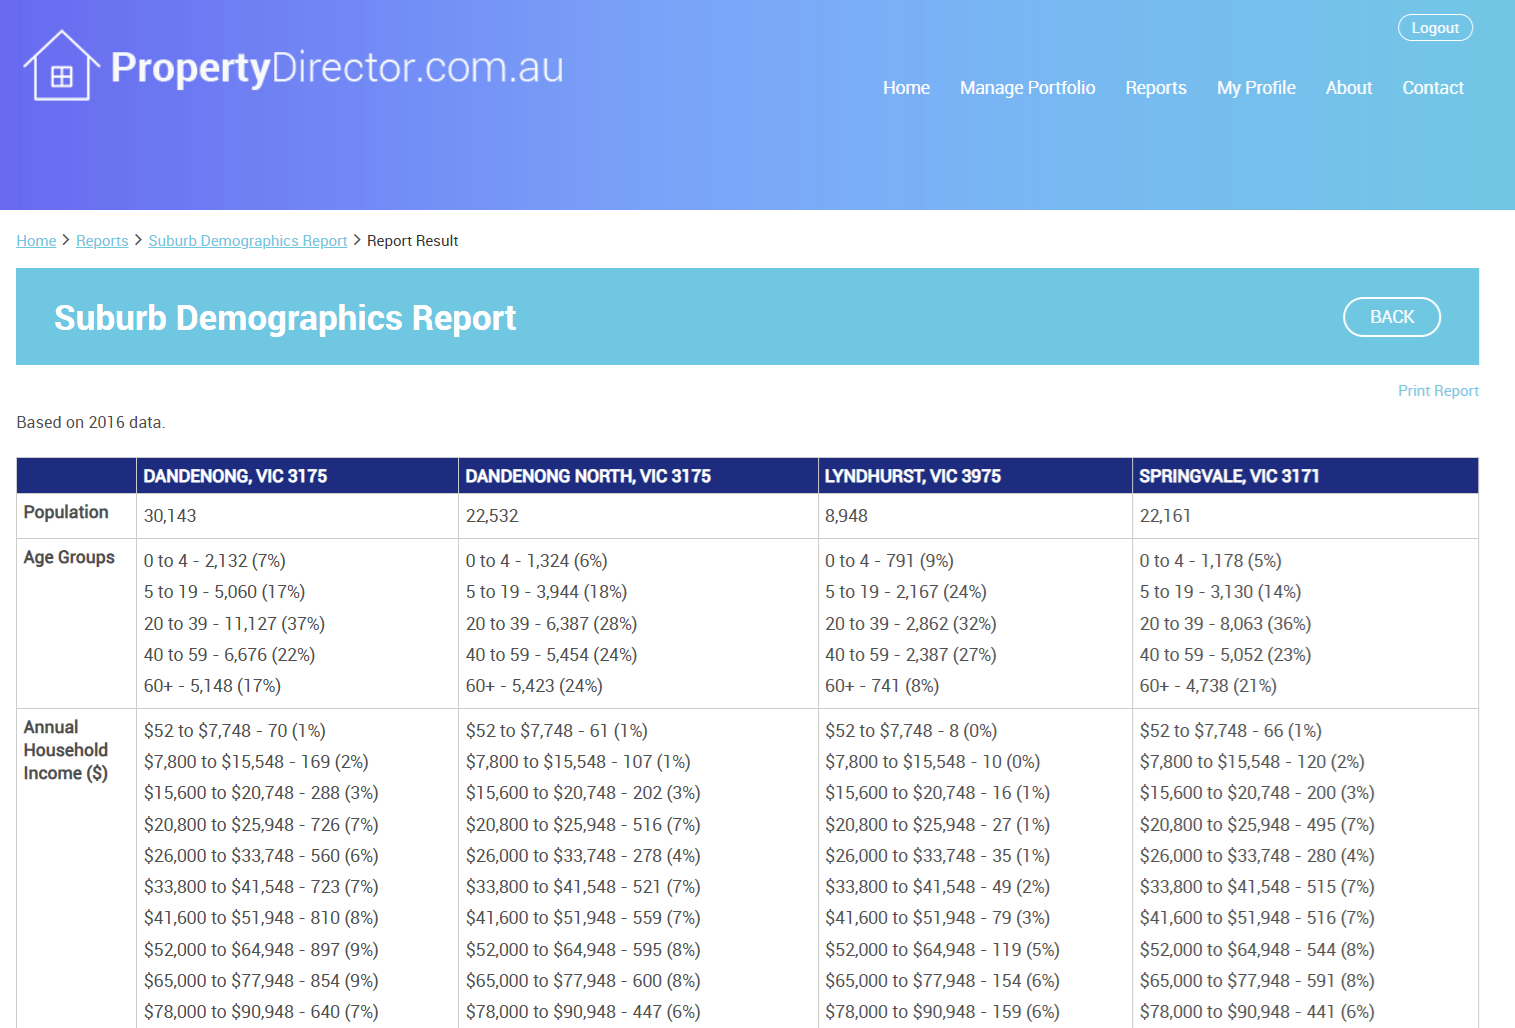Open the My Profile page
This screenshot has height=1028, width=1515.
1255,88
